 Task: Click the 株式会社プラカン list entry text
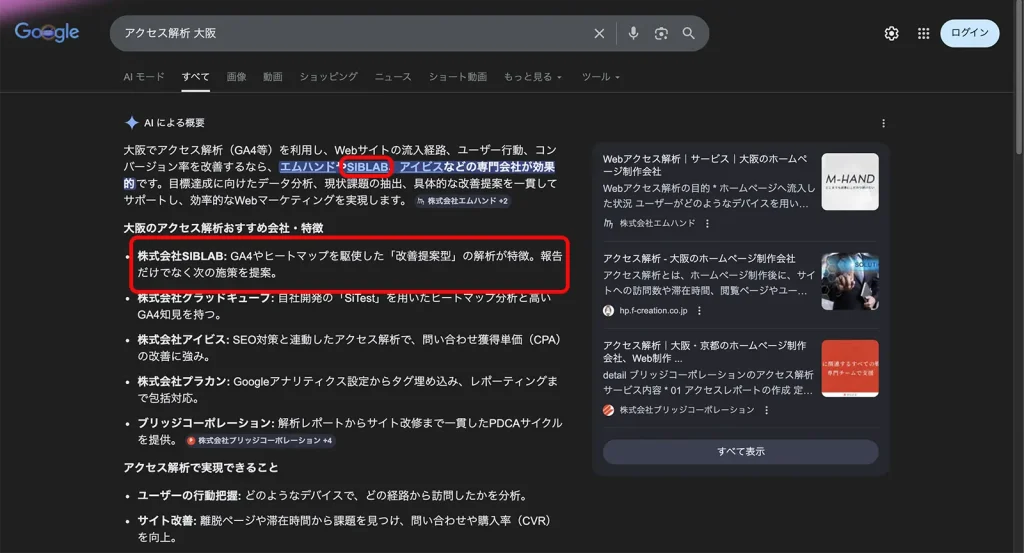[347, 389]
